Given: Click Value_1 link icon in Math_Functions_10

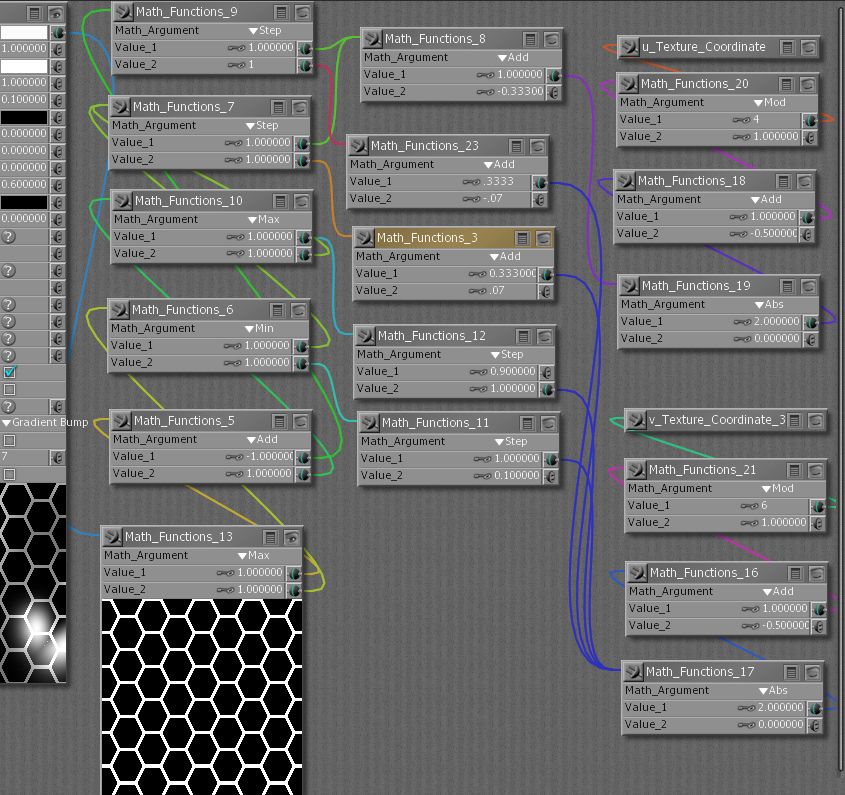Looking at the screenshot, I should pyautogui.click(x=235, y=237).
